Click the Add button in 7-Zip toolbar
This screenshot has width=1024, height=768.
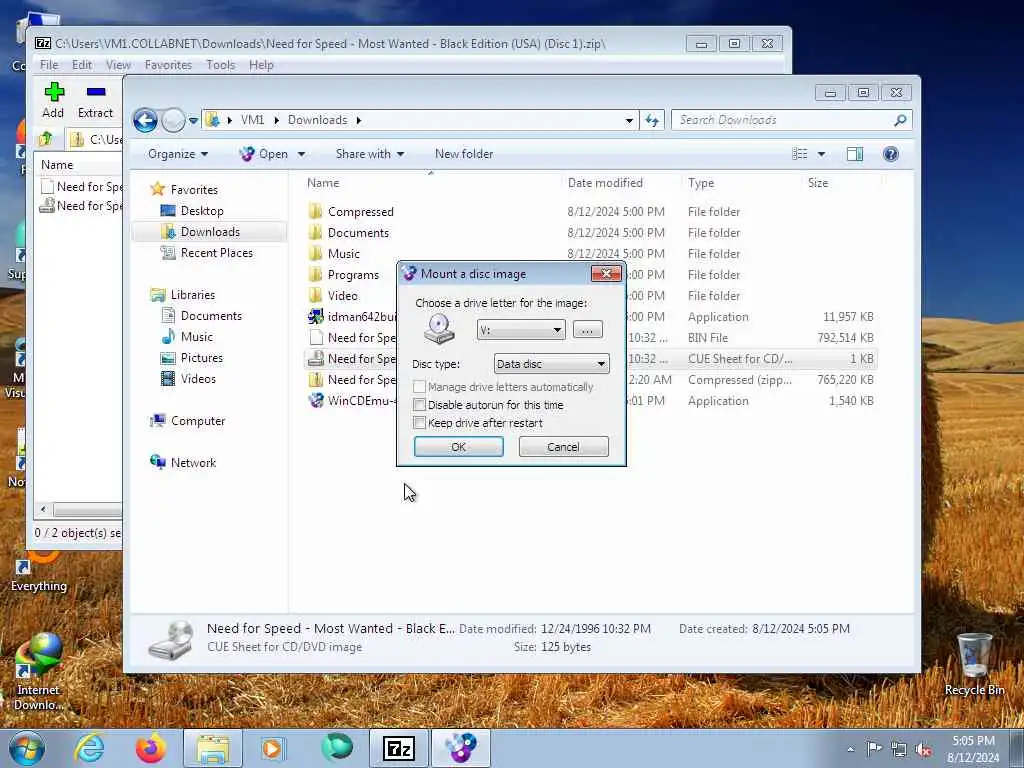[x=54, y=100]
